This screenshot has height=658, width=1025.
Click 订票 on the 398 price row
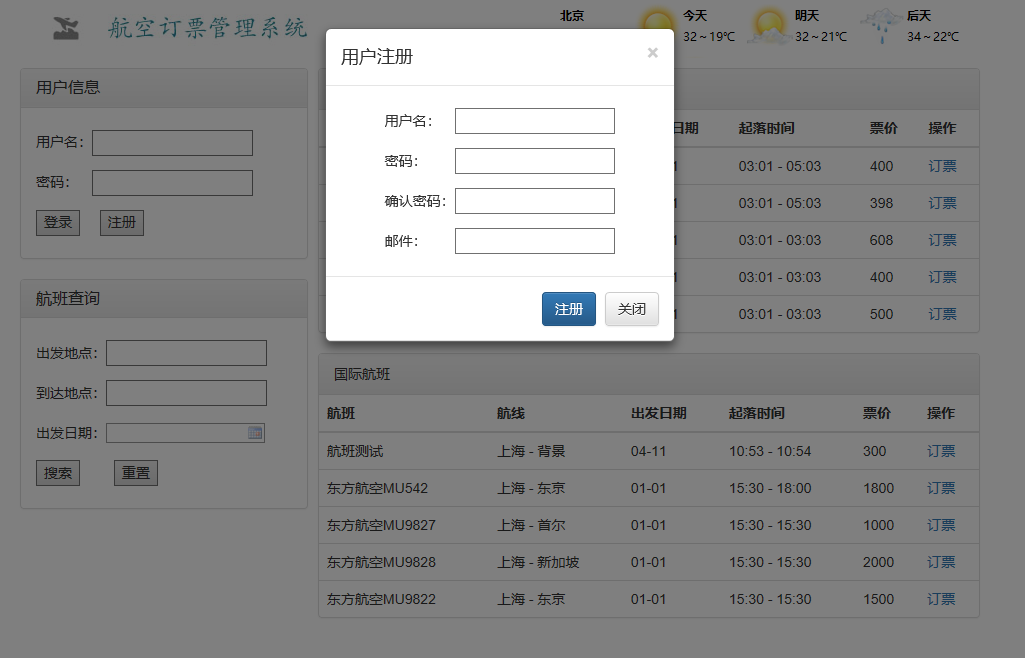tap(943, 203)
